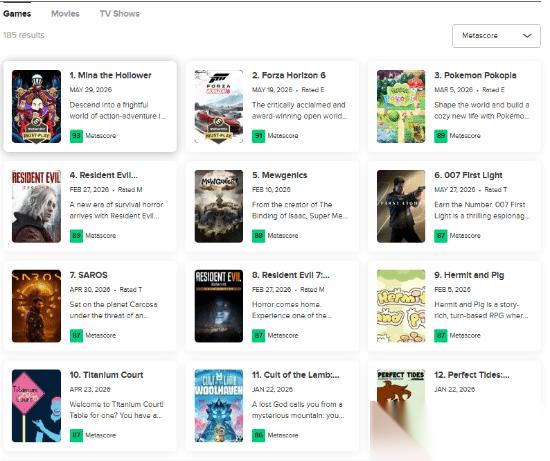Viewport: 550px width, 461px height.
Task: Click Resident Evil 7's 87 Metascore badge
Action: [259, 335]
